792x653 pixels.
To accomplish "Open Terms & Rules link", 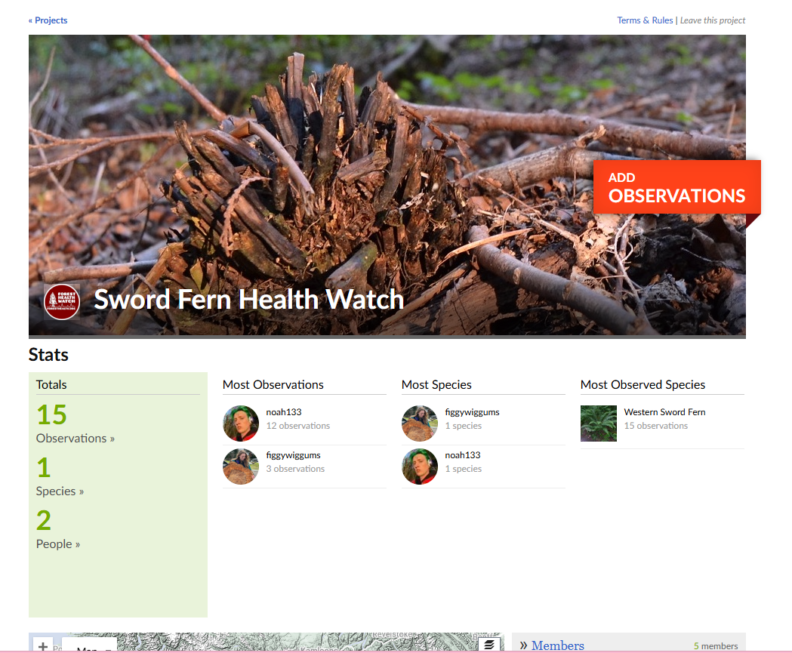I will tap(645, 20).
